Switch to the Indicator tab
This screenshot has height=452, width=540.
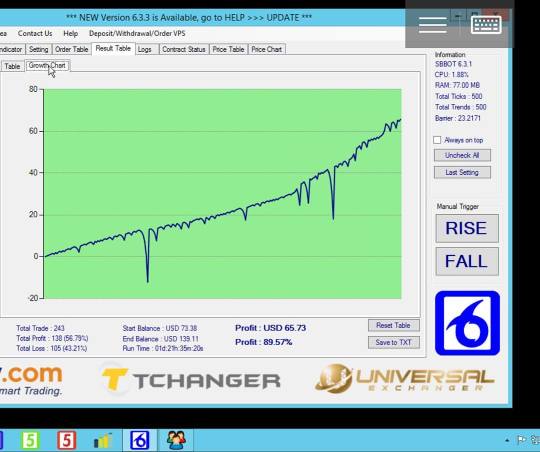[x=11, y=49]
